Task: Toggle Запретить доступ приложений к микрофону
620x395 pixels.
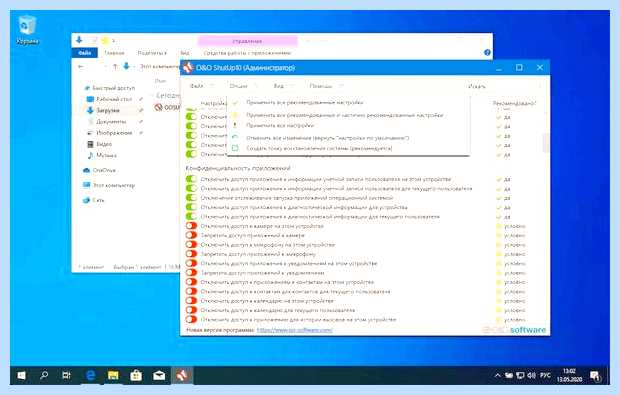Action: click(191, 254)
